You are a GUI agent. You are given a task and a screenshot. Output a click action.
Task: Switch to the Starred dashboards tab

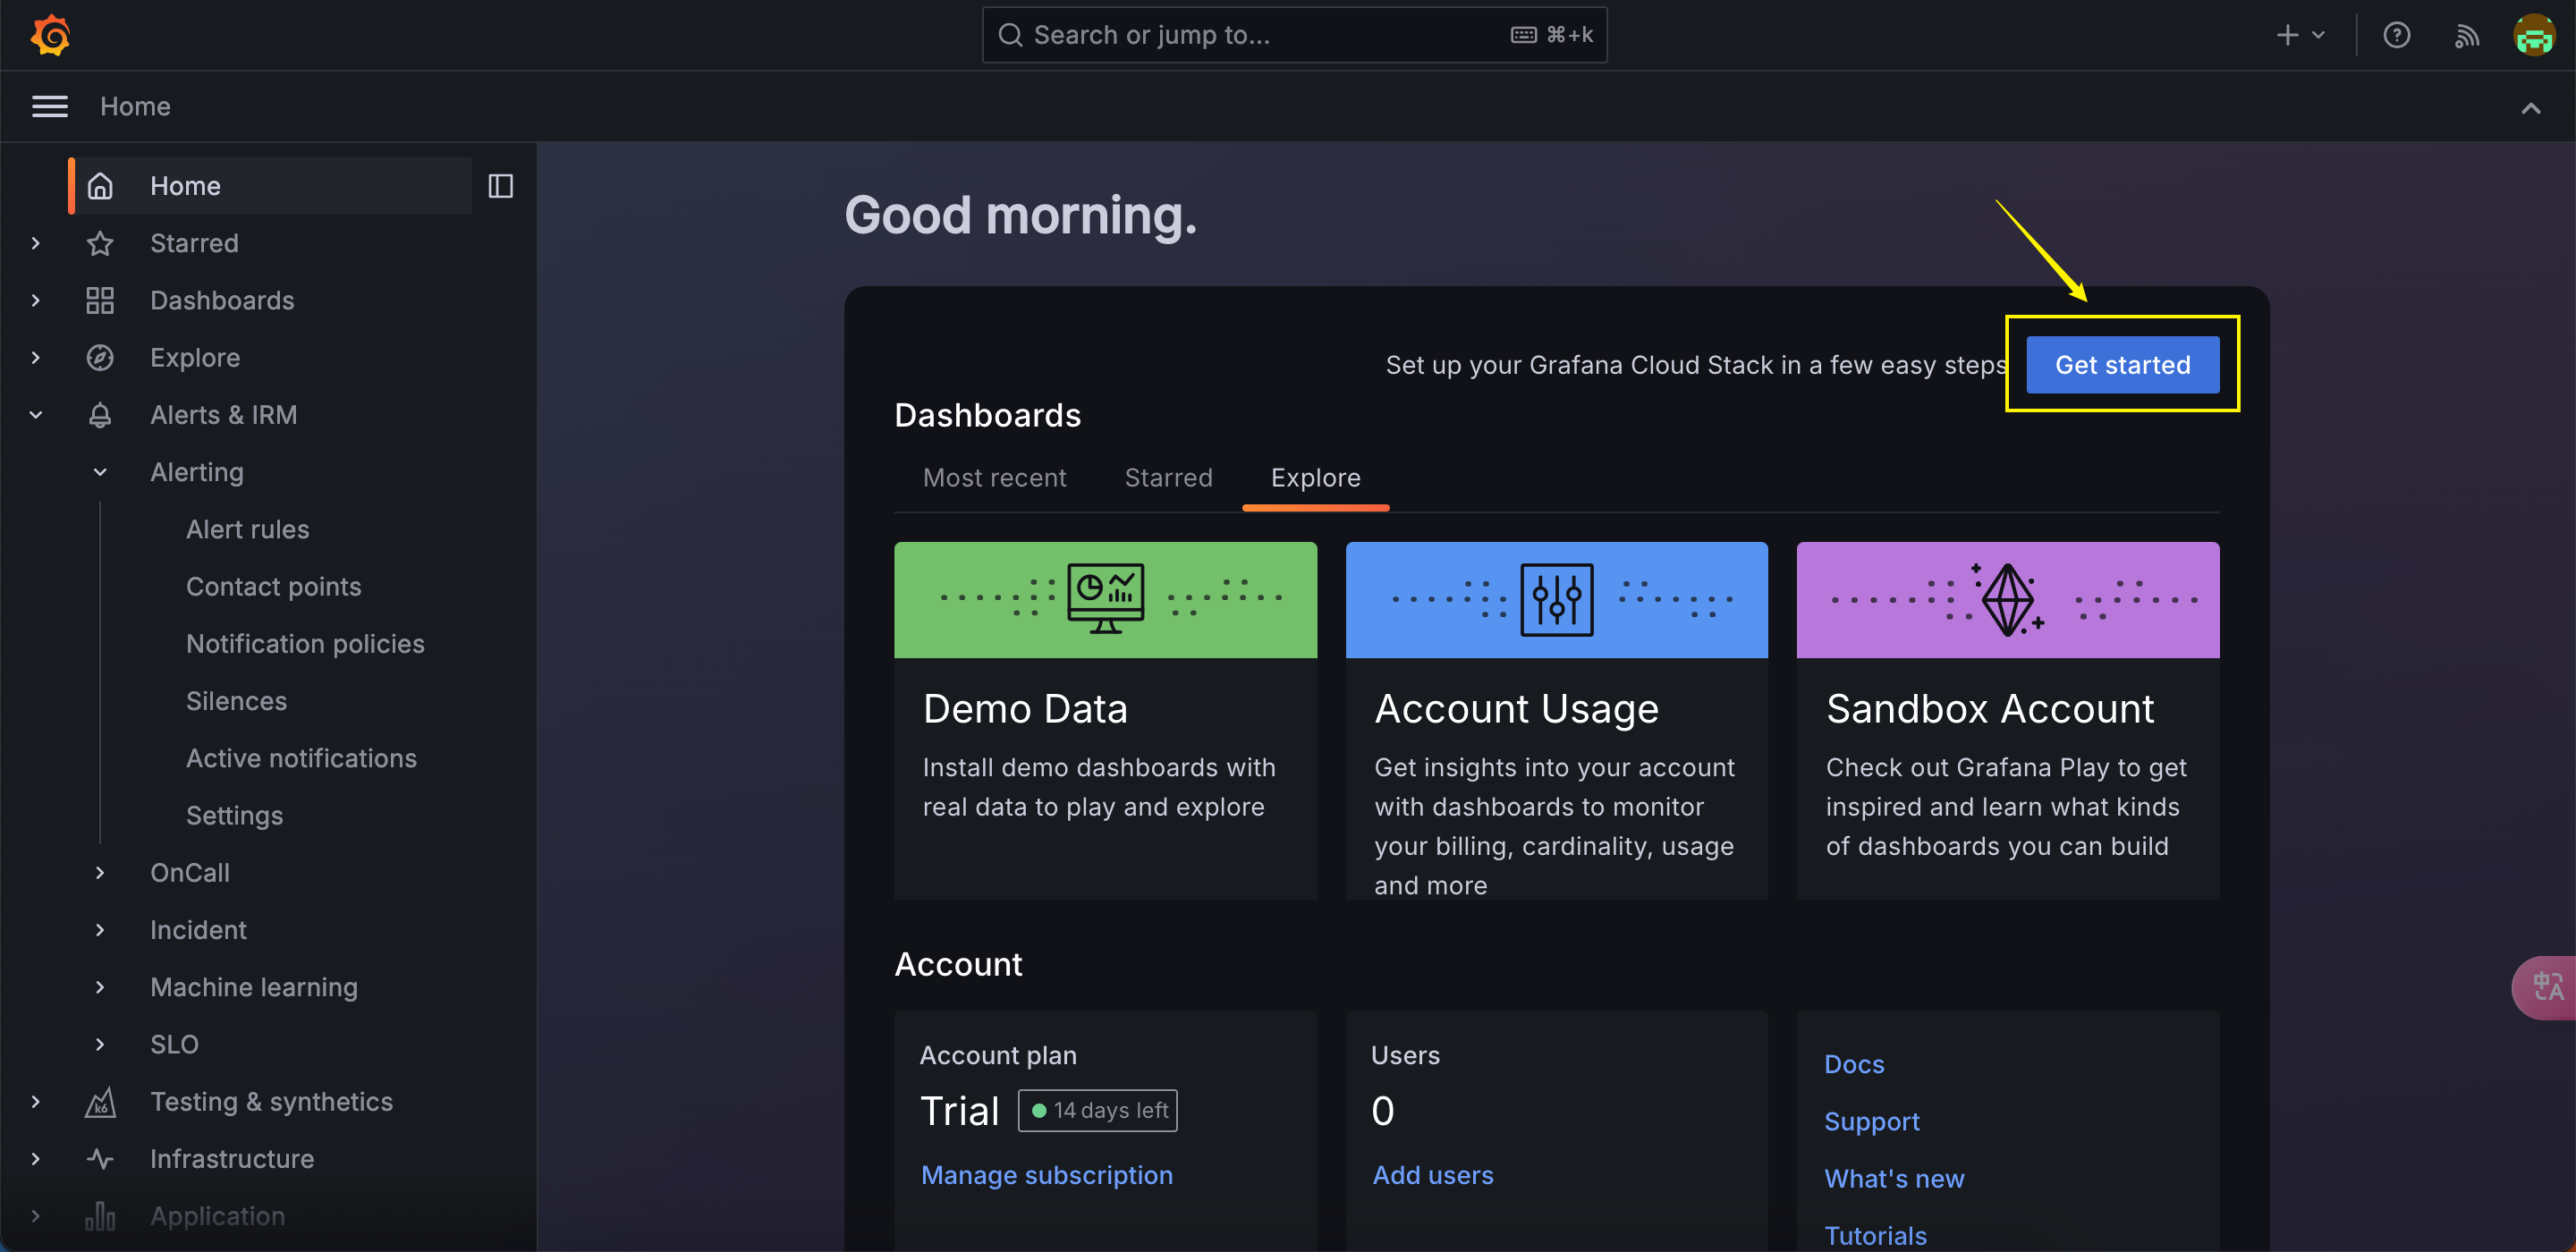click(x=1168, y=478)
